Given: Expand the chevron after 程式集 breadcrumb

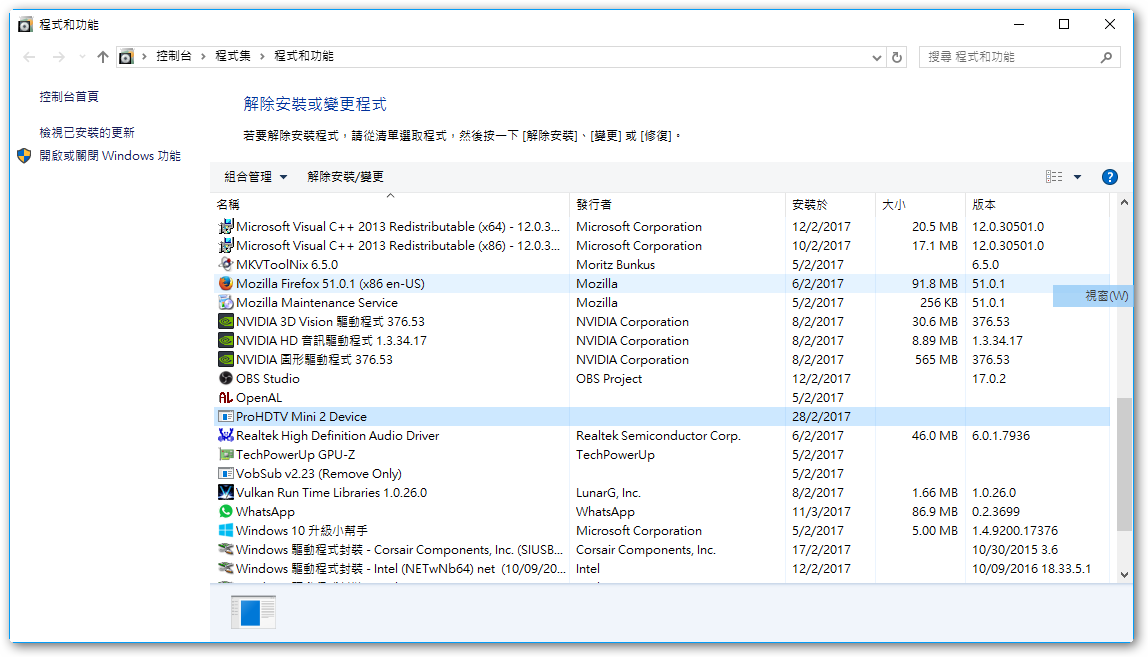Looking at the screenshot, I should coord(262,56).
